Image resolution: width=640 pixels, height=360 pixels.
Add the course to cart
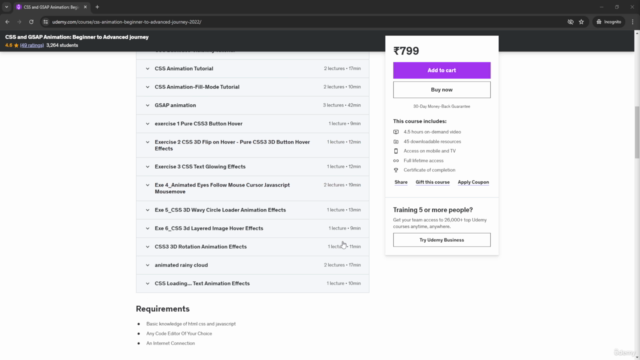pos(442,70)
